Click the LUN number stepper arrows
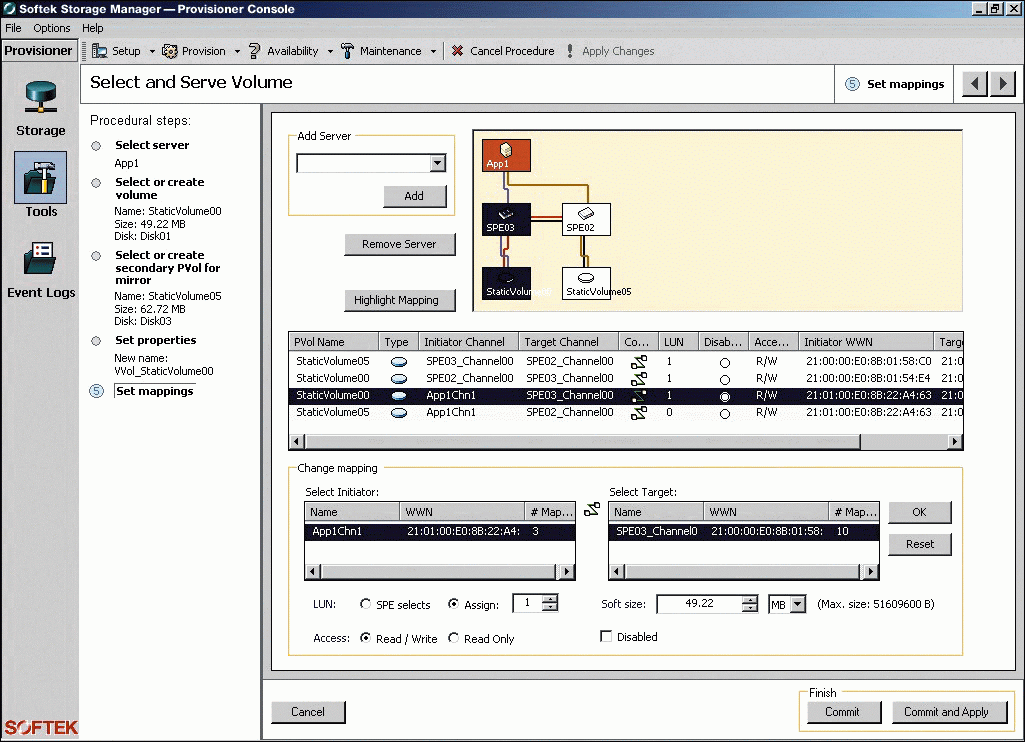 [550, 603]
